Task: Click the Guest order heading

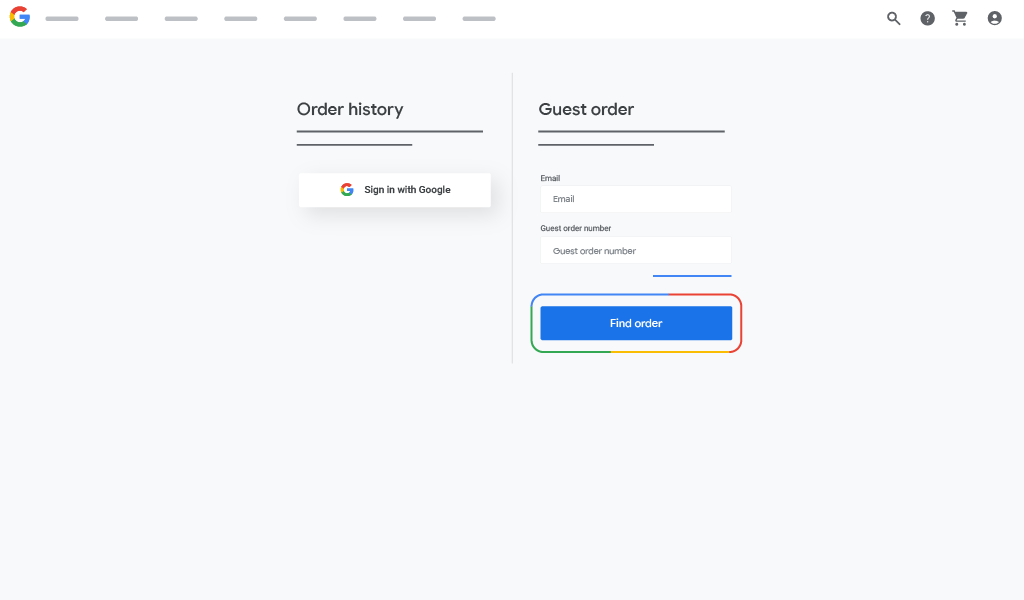Action: (586, 110)
